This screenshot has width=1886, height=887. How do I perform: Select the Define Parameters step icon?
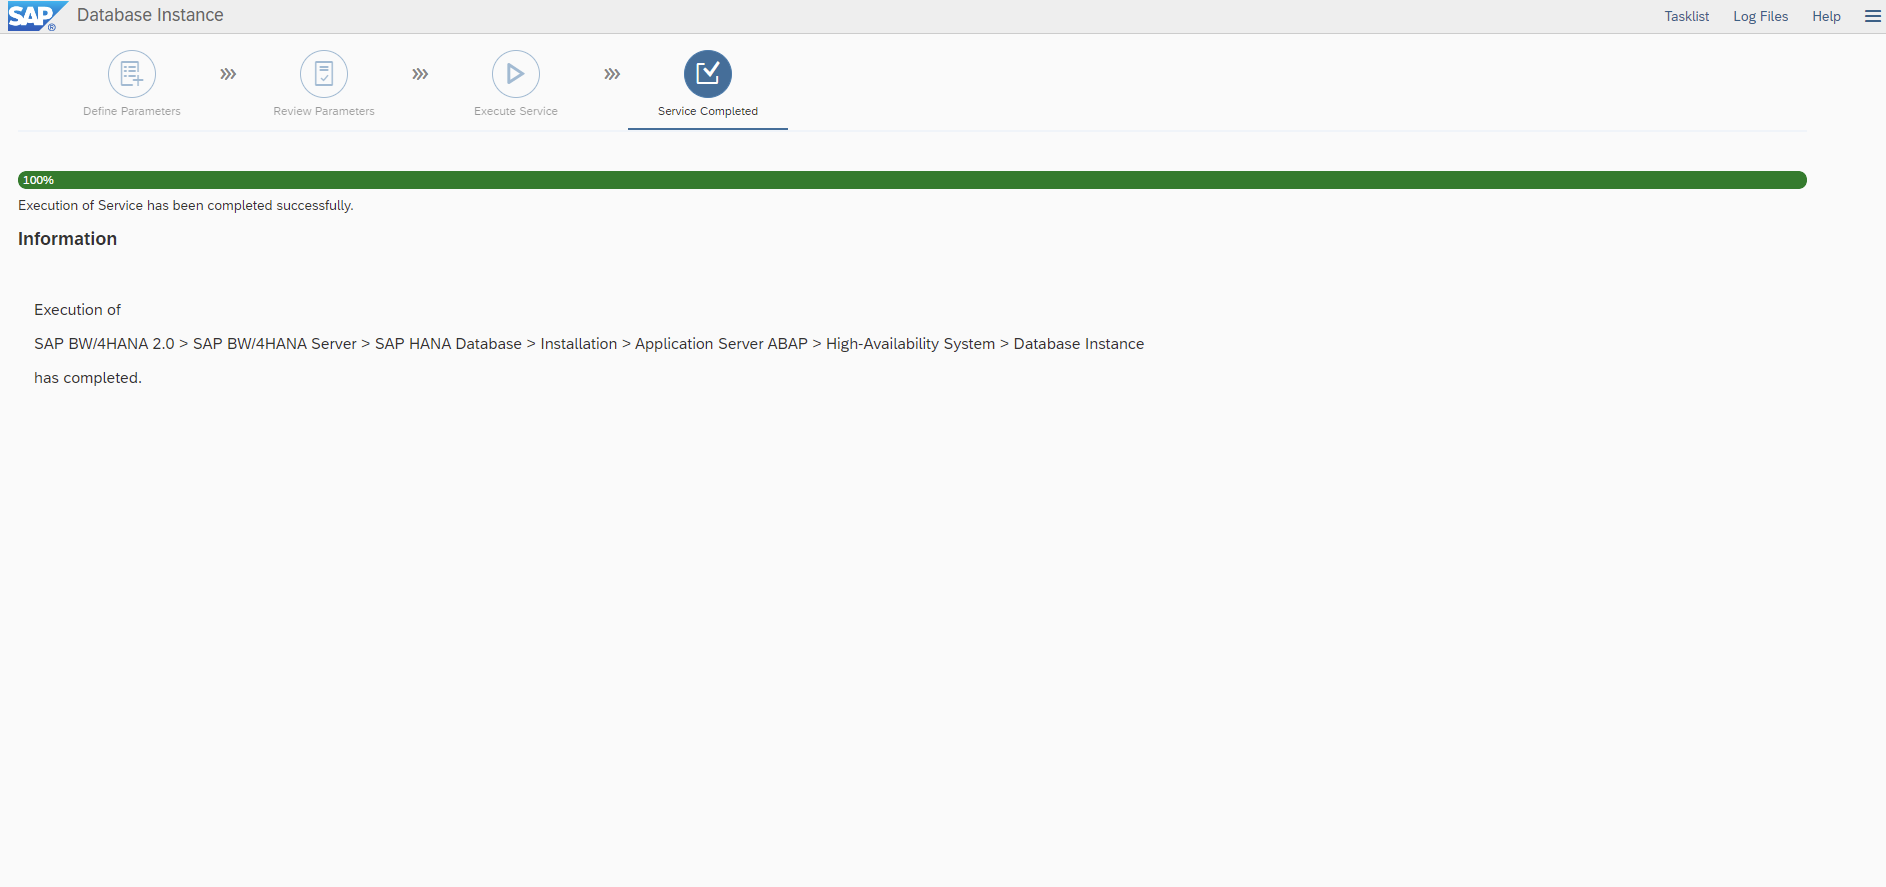coord(132,74)
